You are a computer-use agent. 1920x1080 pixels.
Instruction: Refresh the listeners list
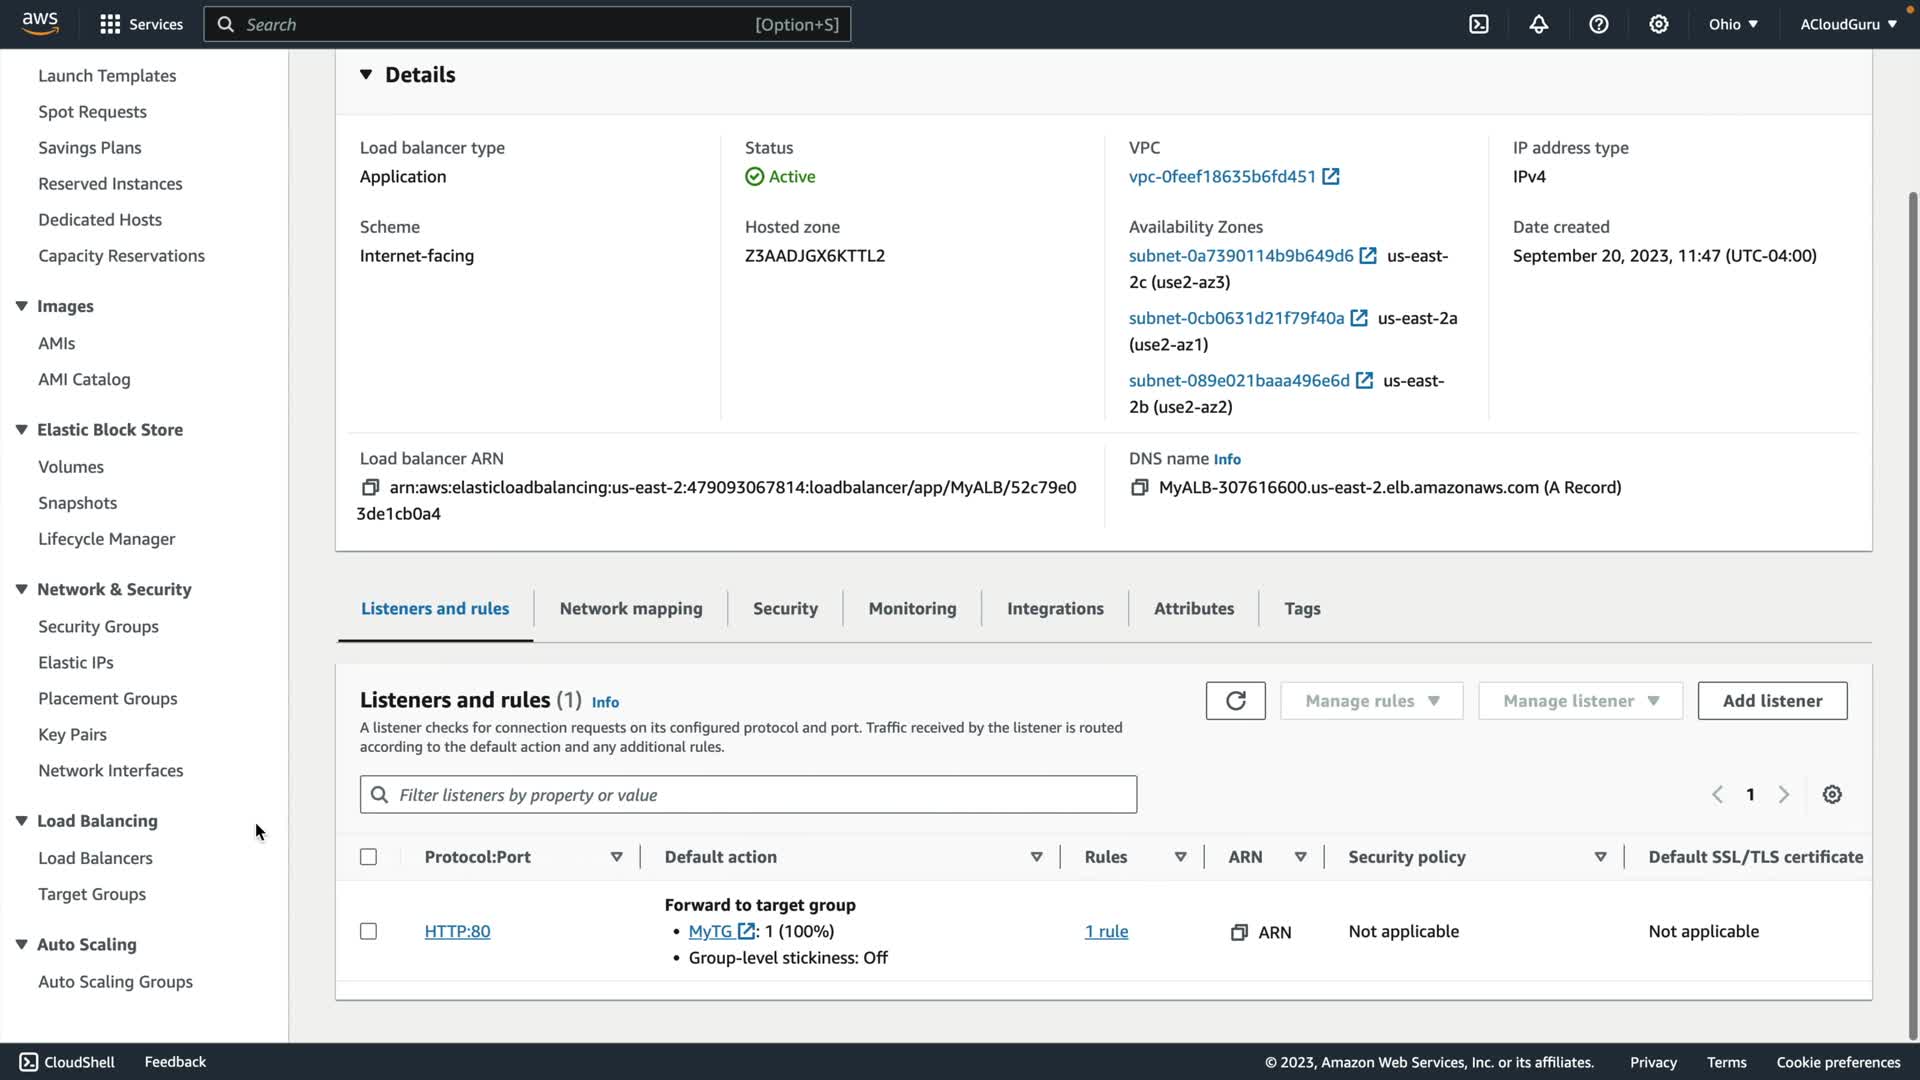point(1235,701)
